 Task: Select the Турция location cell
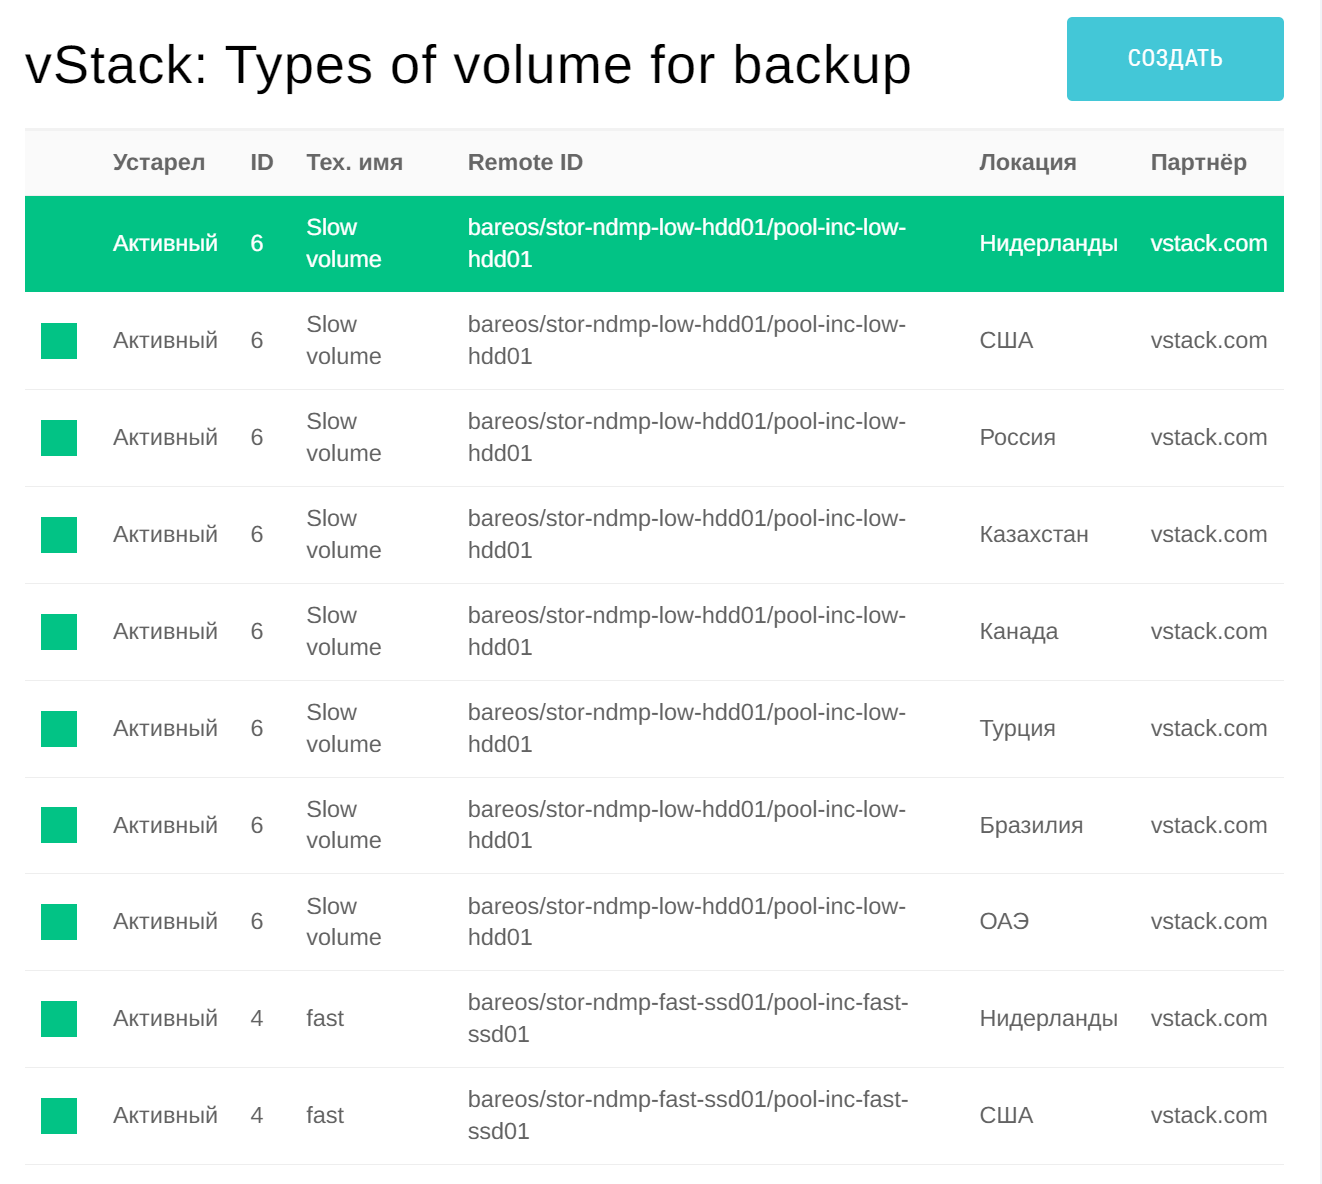[x=1017, y=729]
